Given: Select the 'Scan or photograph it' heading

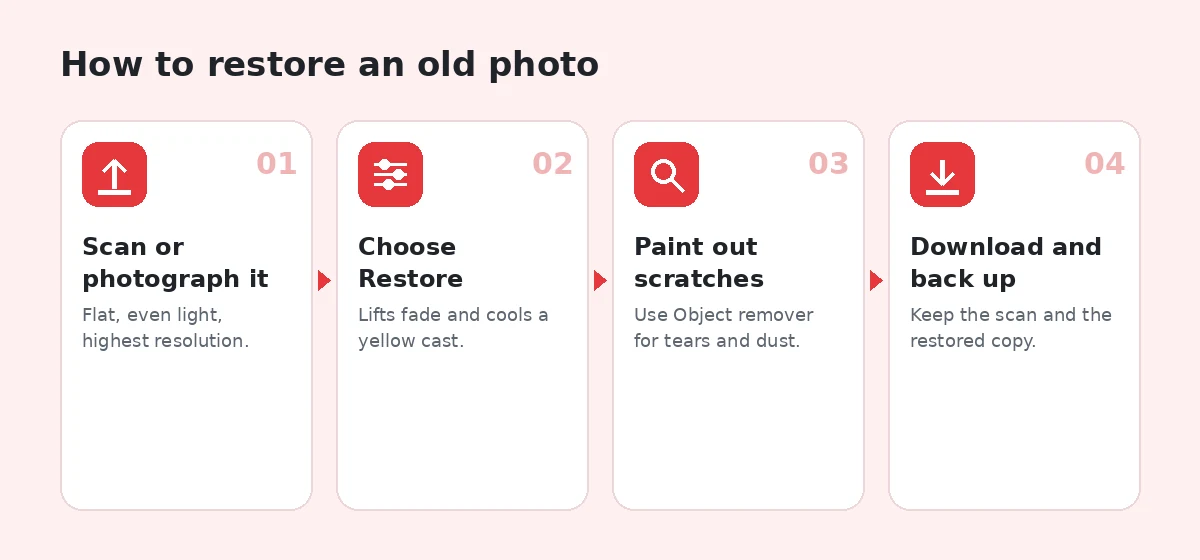Looking at the screenshot, I should coord(175,263).
